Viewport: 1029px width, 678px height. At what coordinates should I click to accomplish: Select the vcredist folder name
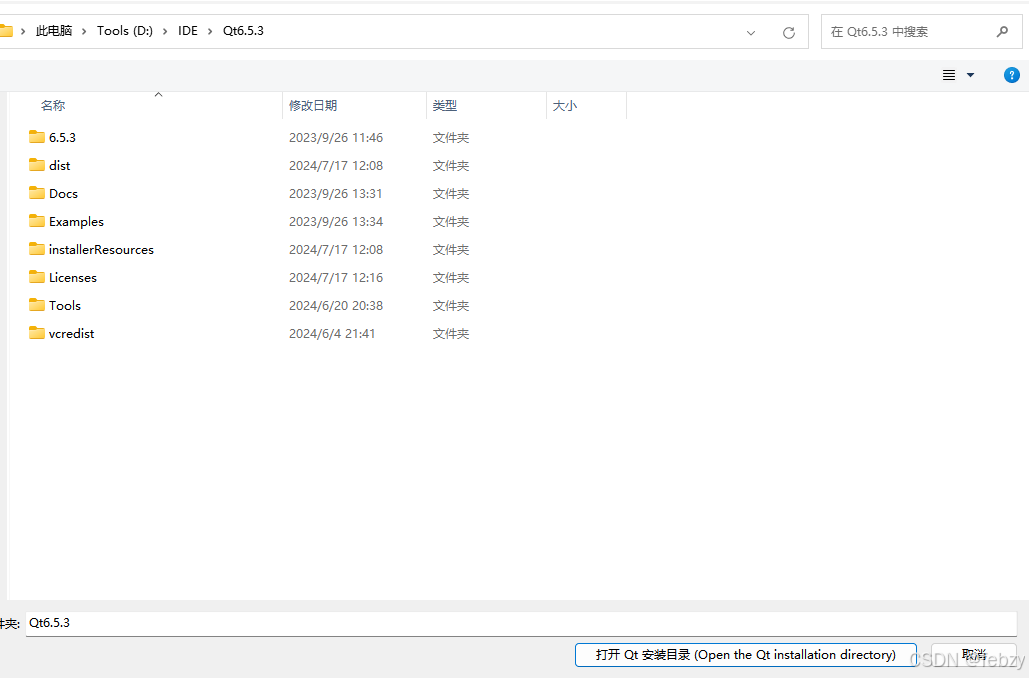pos(72,333)
